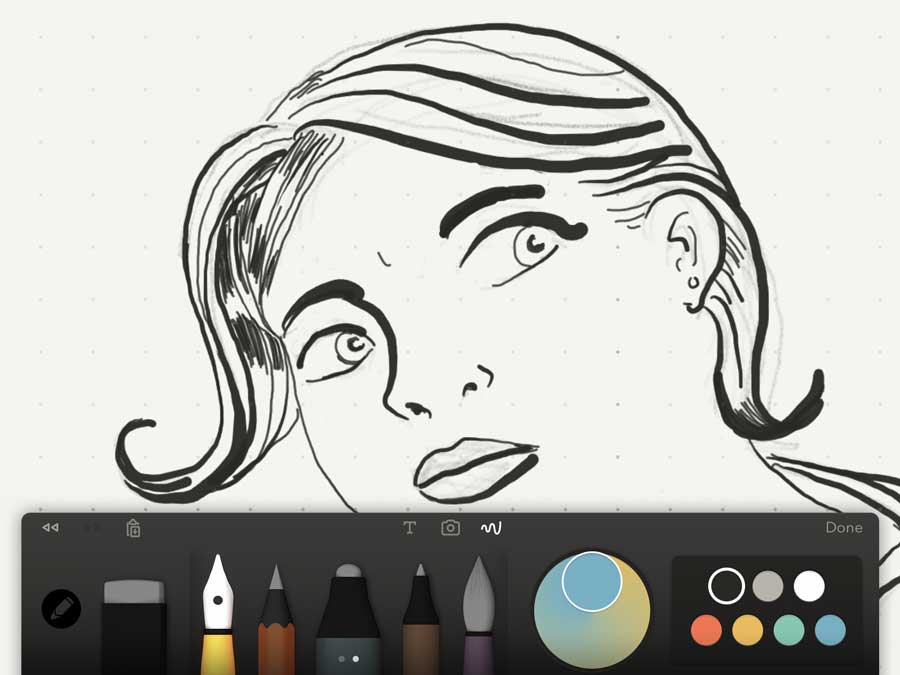This screenshot has height=675, width=900.
Task: Select the gray color swatch
Action: click(x=768, y=587)
